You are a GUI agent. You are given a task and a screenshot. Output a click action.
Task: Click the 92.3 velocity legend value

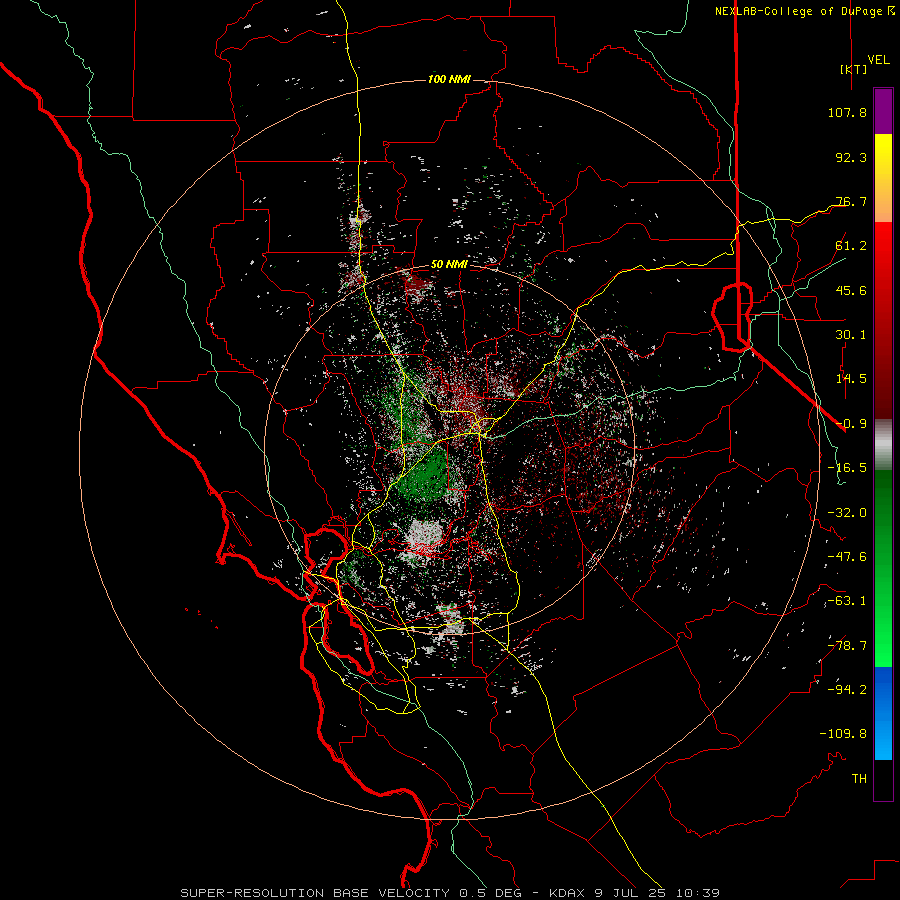point(851,157)
